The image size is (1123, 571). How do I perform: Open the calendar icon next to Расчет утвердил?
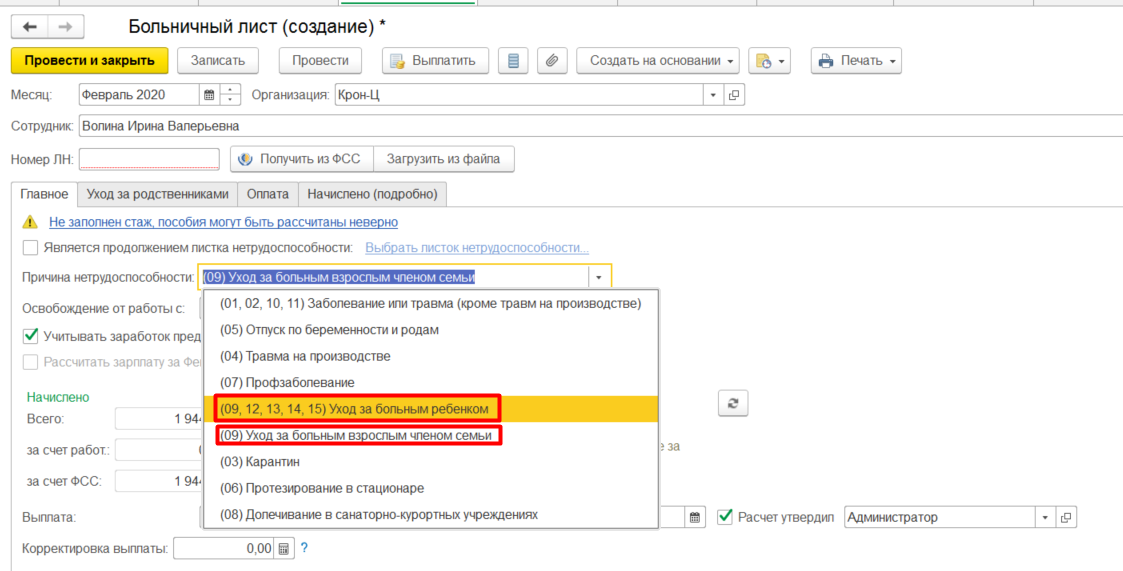694,517
